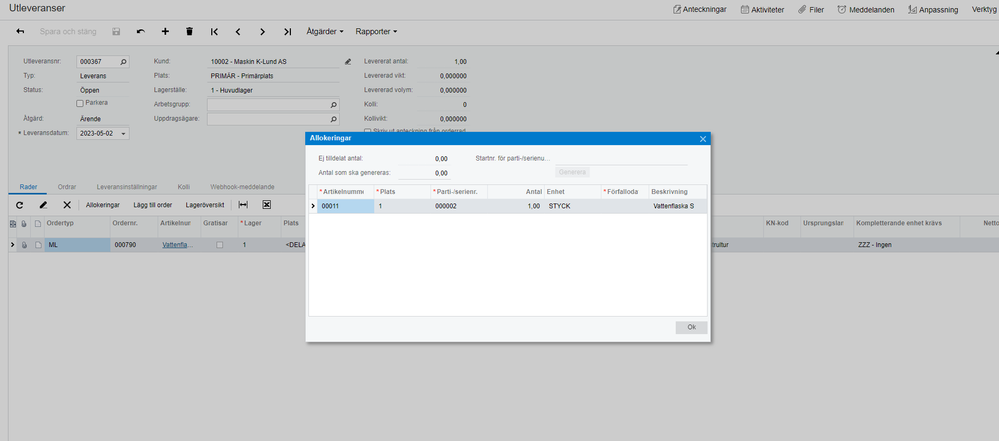Click the trash delete icon
The width and height of the screenshot is (999, 441).
(189, 31)
